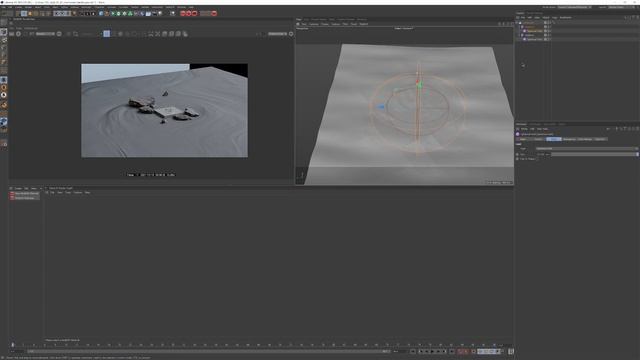The width and height of the screenshot is (640, 360).
Task: Add a Light object from toolbar
Action: (160, 13)
